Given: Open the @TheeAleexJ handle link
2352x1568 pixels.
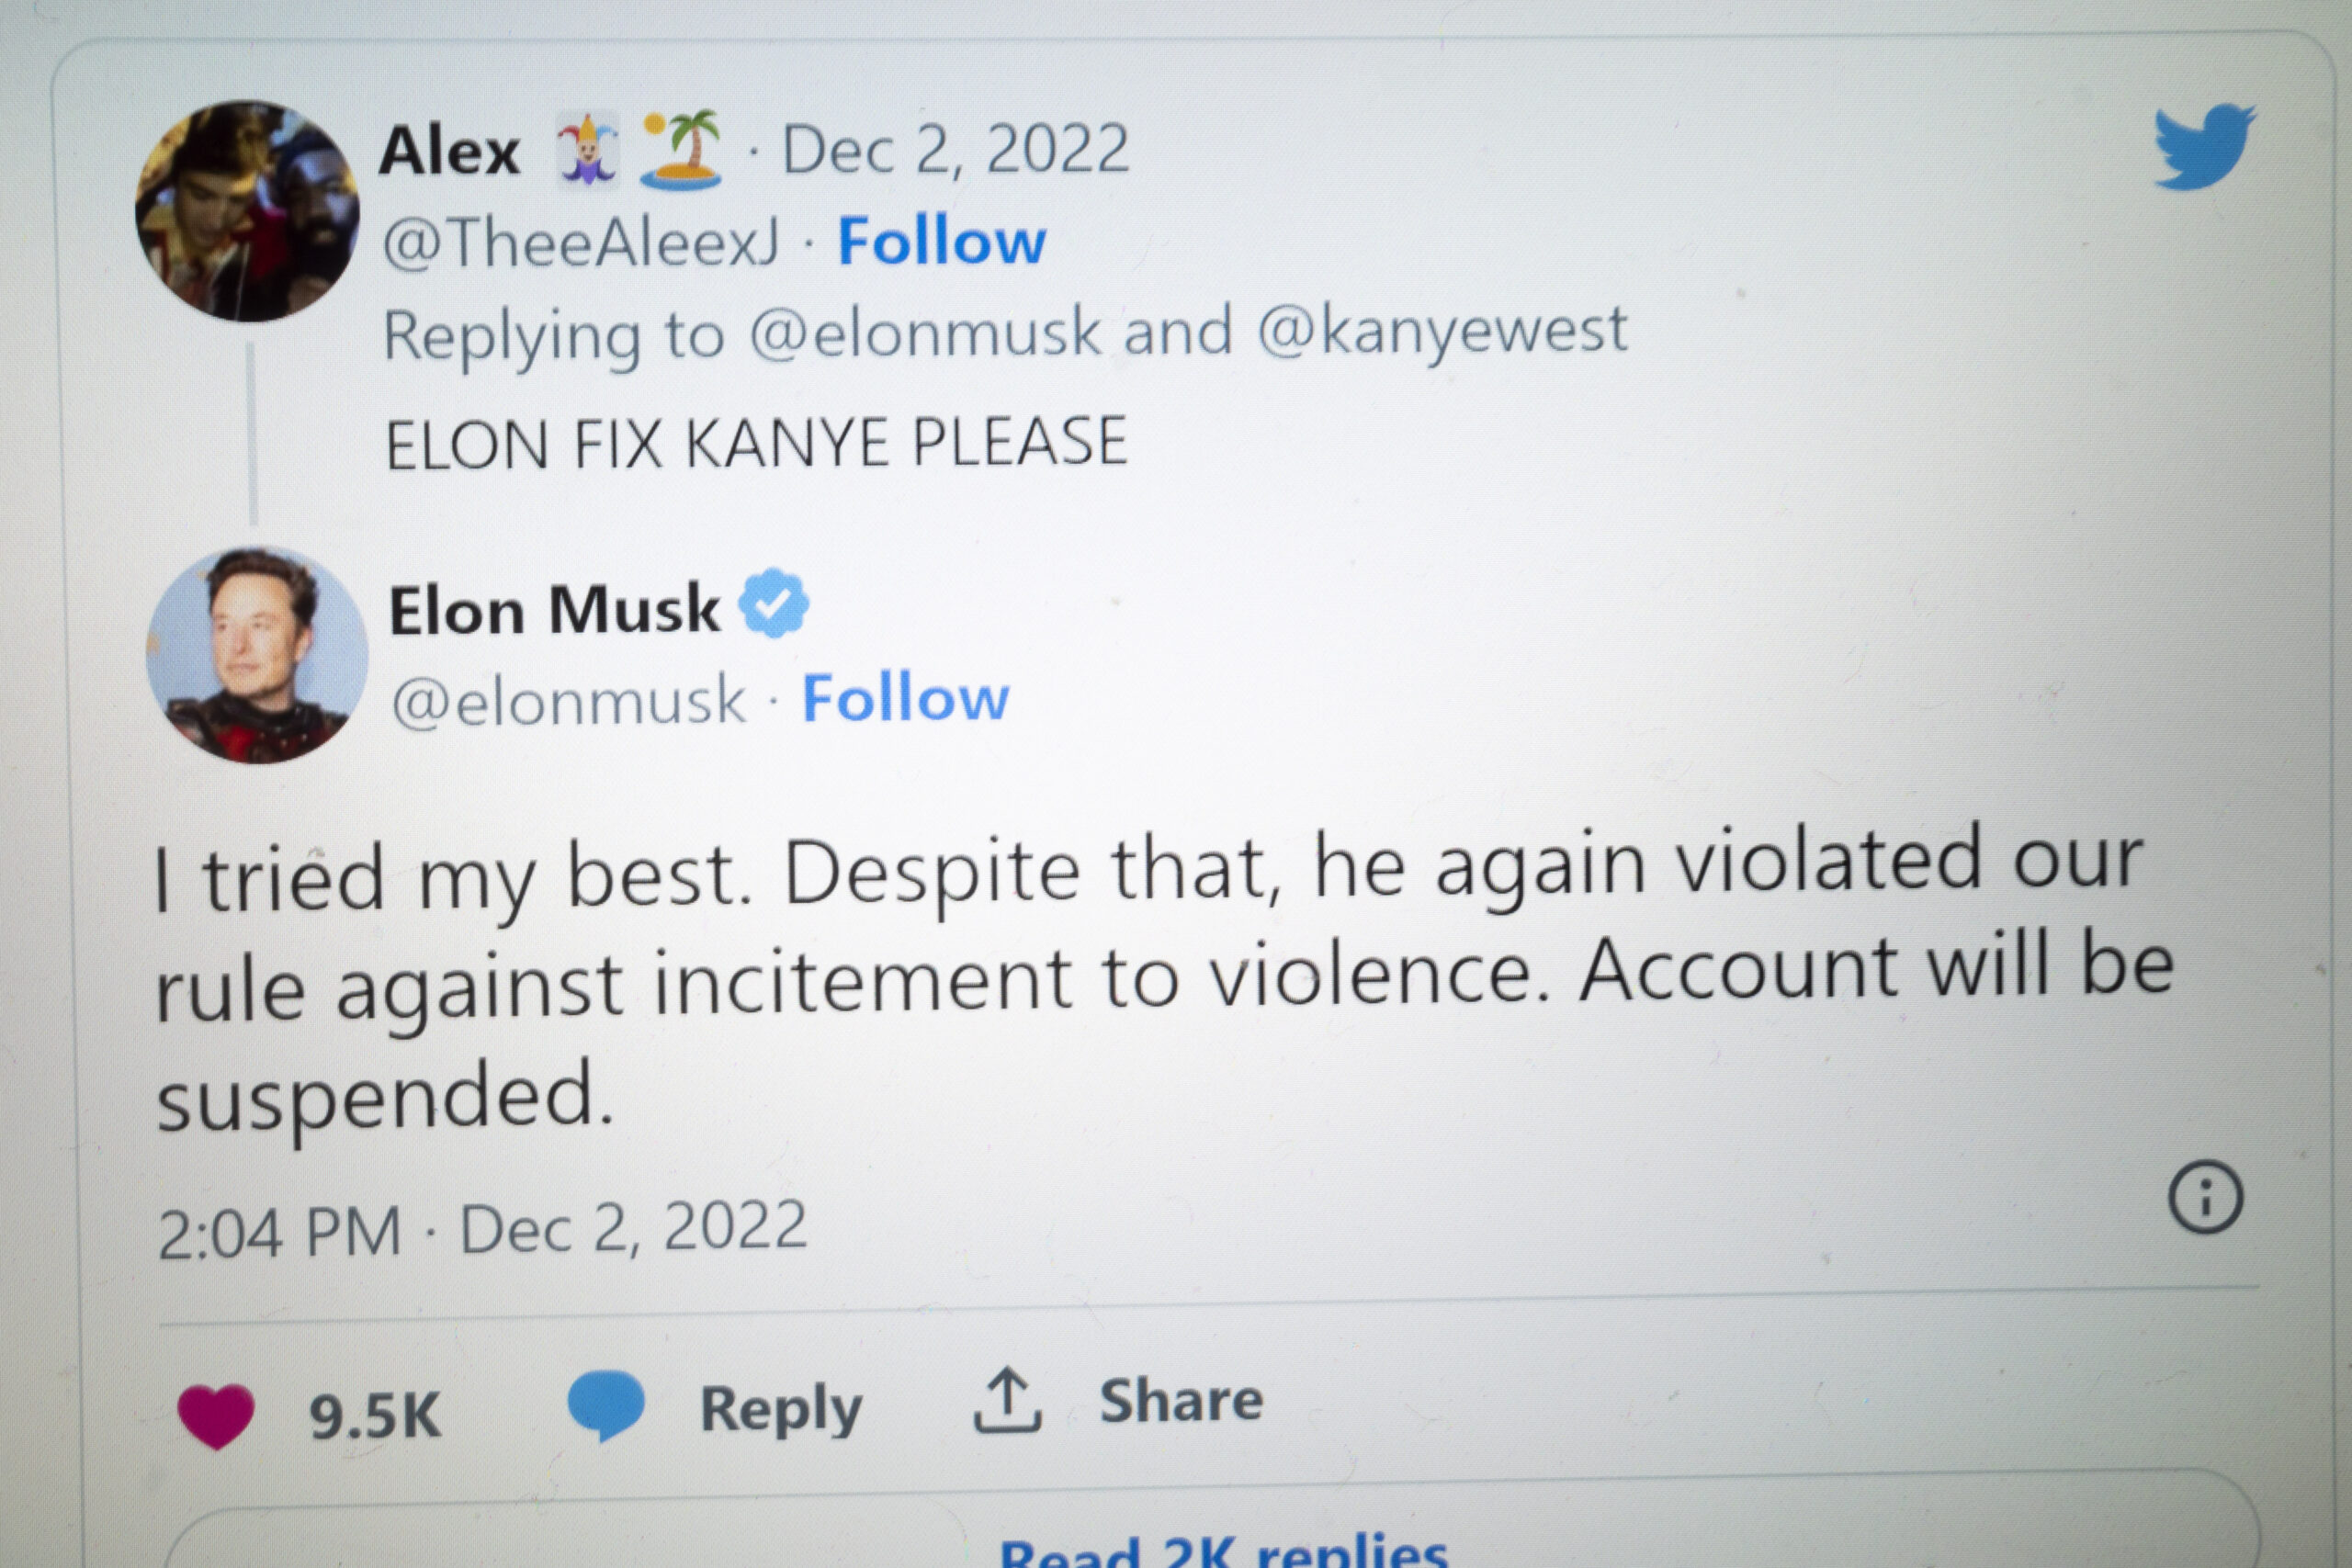Looking at the screenshot, I should point(581,242).
